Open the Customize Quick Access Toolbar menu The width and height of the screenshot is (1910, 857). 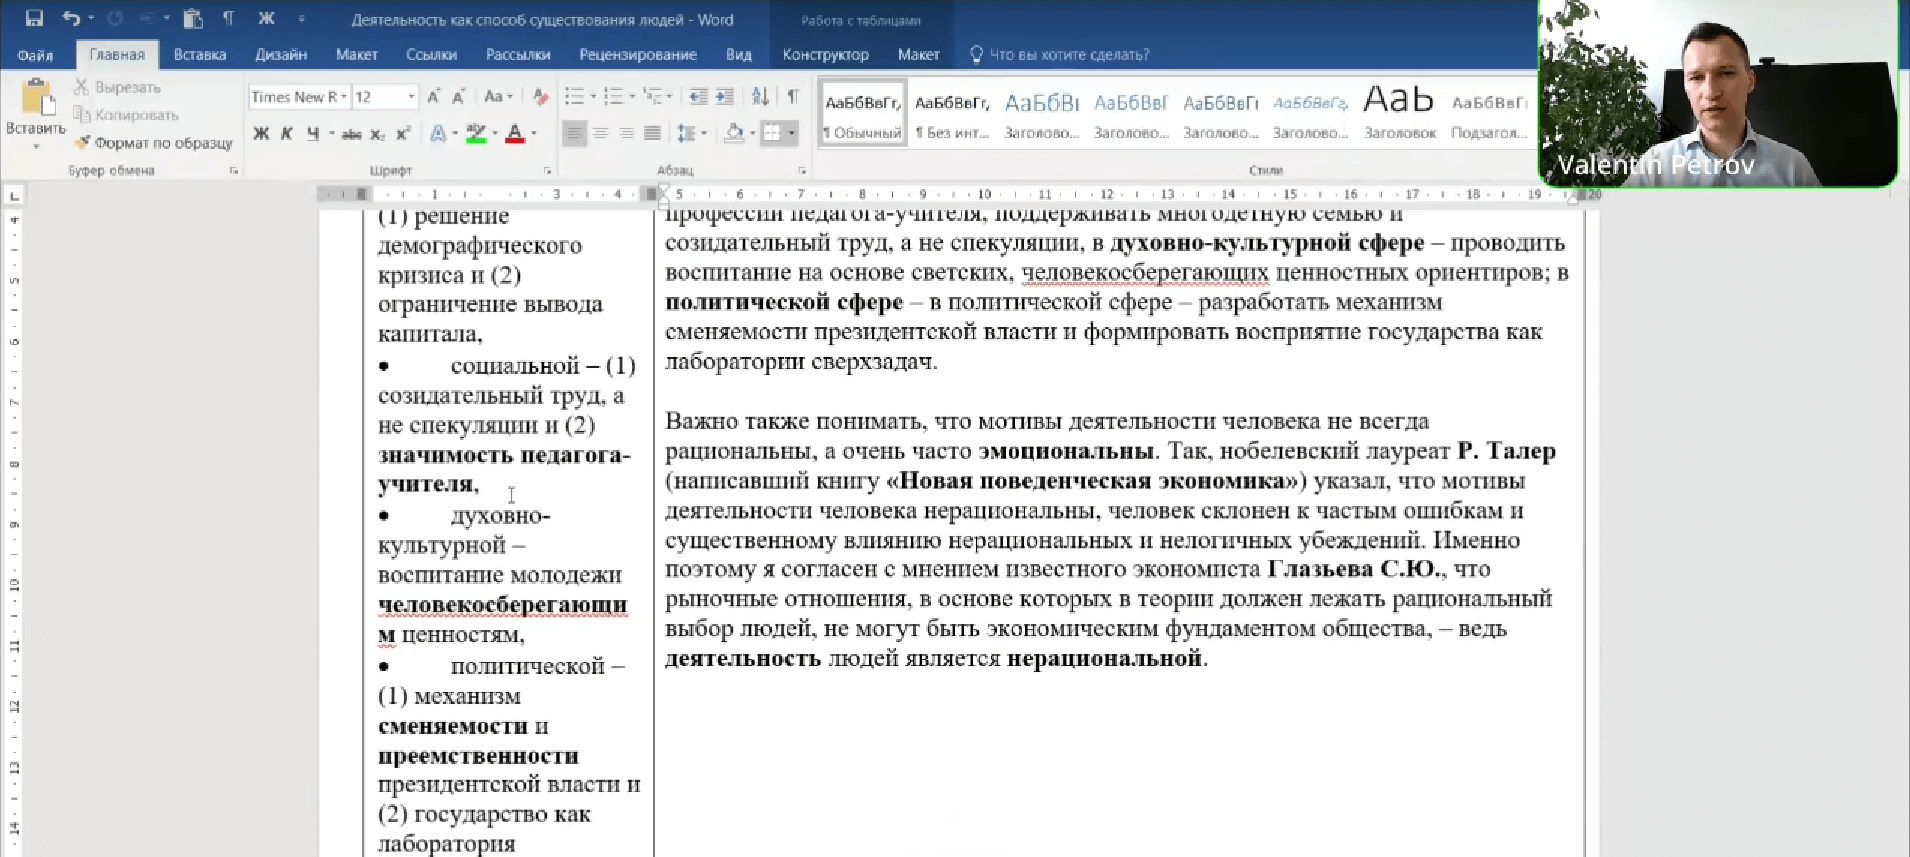coord(301,18)
